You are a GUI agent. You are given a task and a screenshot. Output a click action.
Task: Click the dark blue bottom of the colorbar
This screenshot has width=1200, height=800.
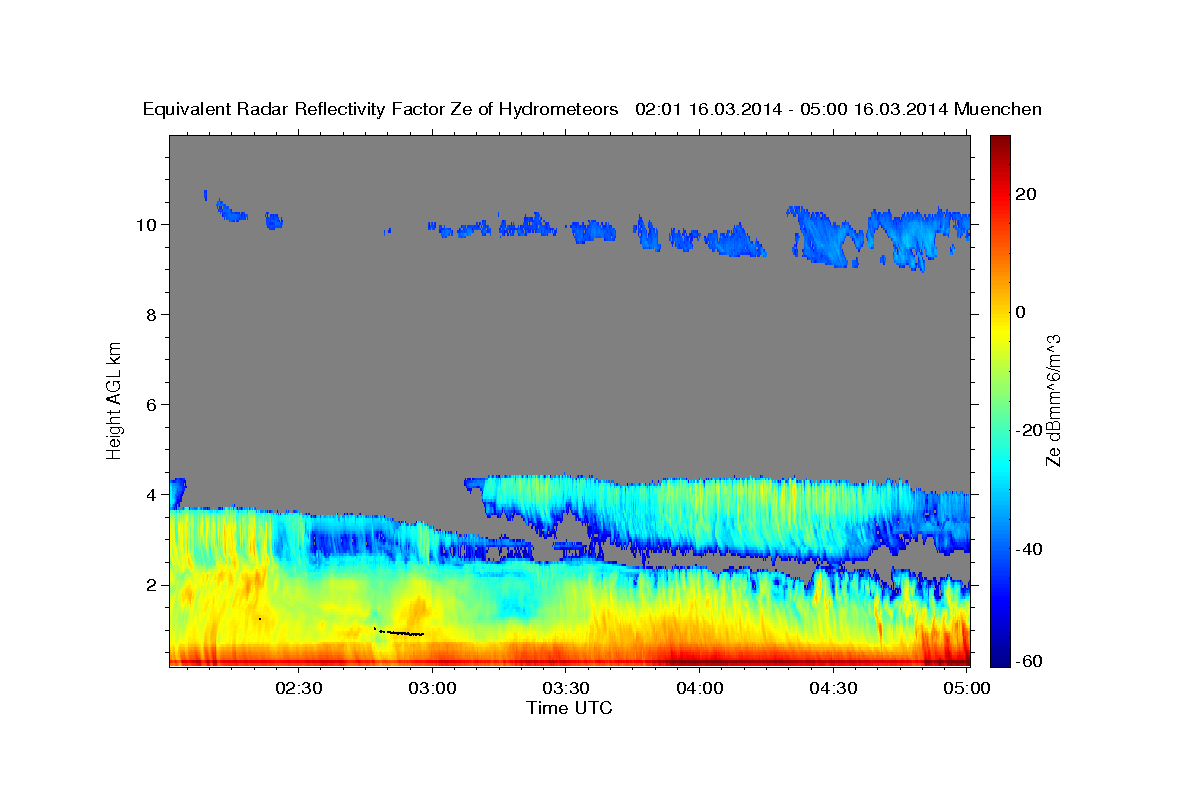tap(1000, 658)
